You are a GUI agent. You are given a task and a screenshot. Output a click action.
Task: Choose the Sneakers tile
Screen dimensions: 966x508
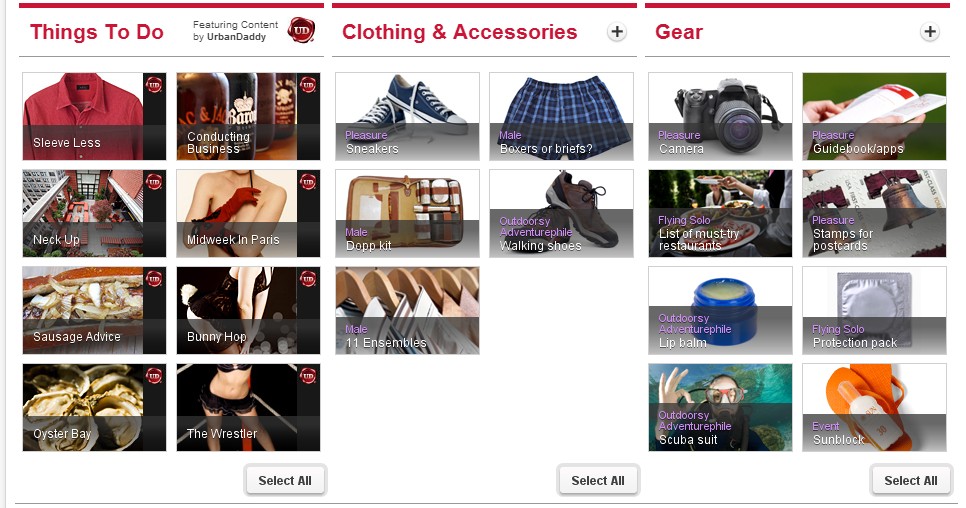tap(407, 116)
